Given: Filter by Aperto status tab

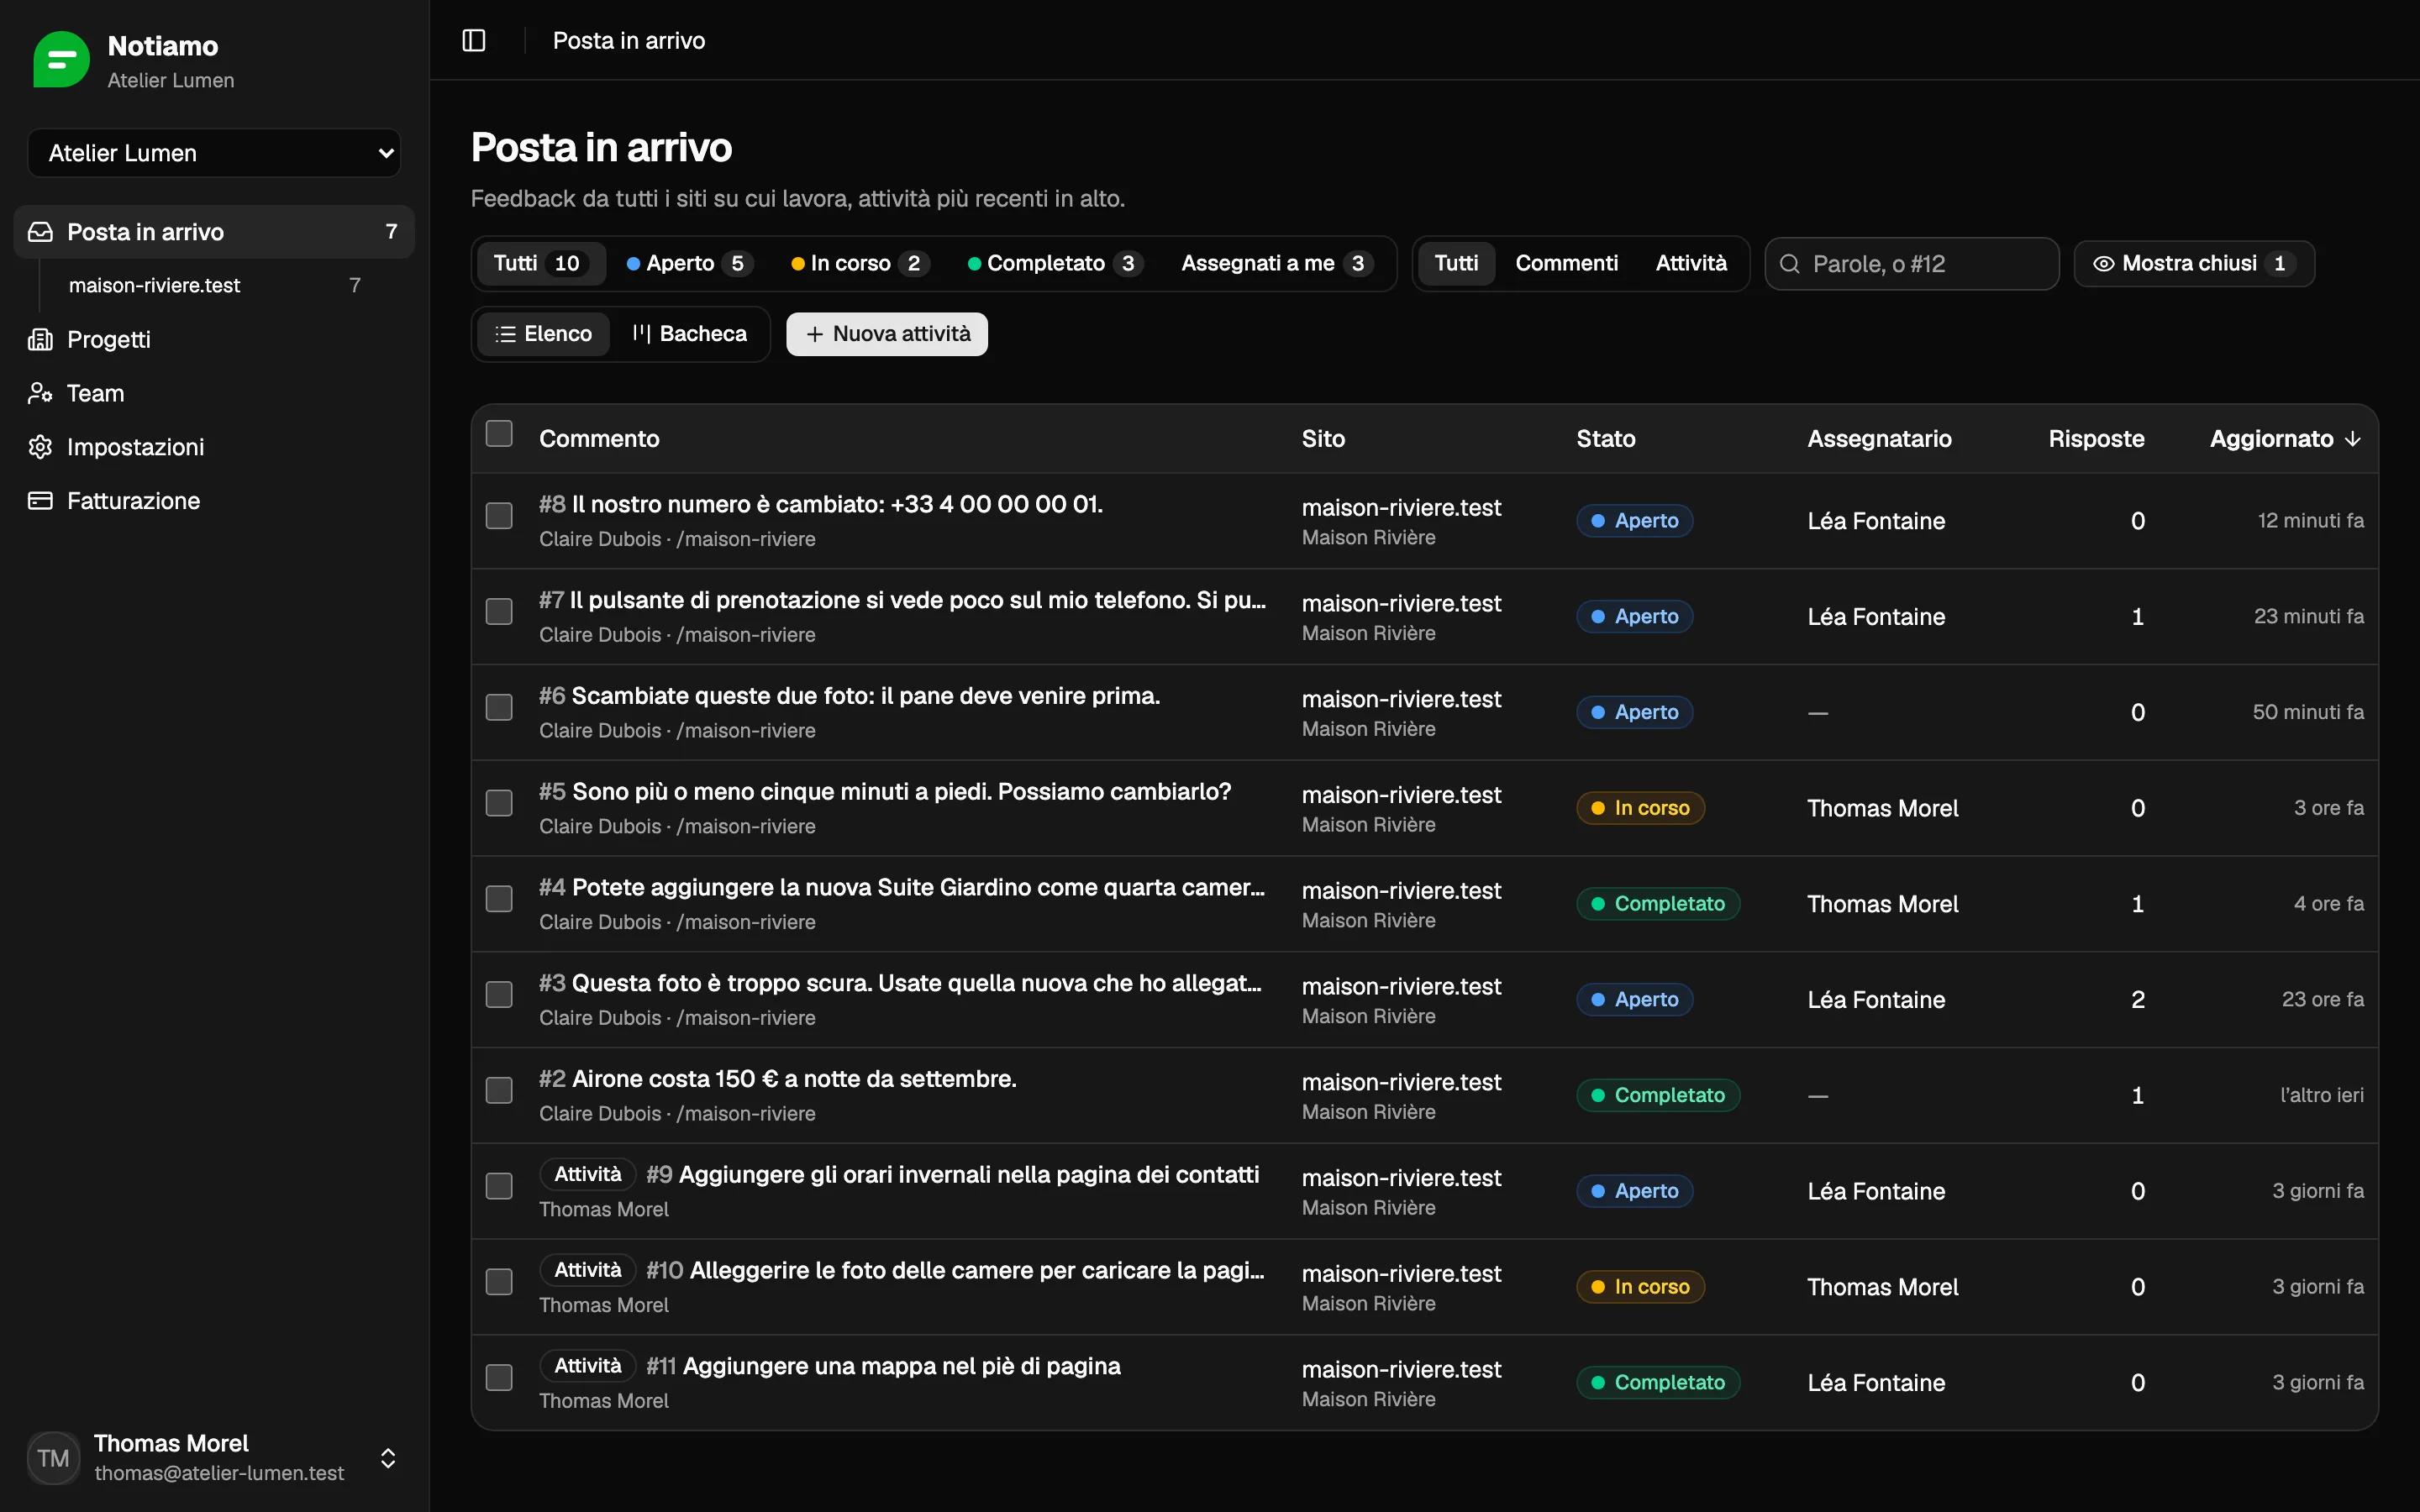Looking at the screenshot, I should tap(688, 263).
